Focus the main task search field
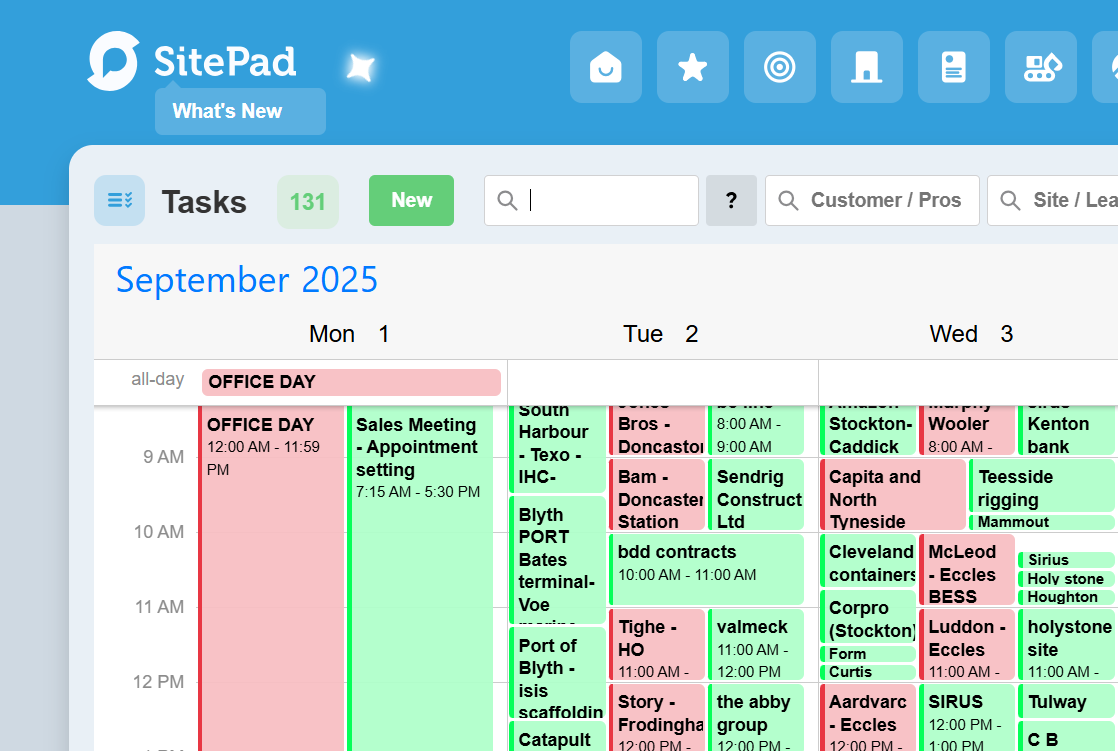Viewport: 1118px width, 751px height. click(x=591, y=200)
